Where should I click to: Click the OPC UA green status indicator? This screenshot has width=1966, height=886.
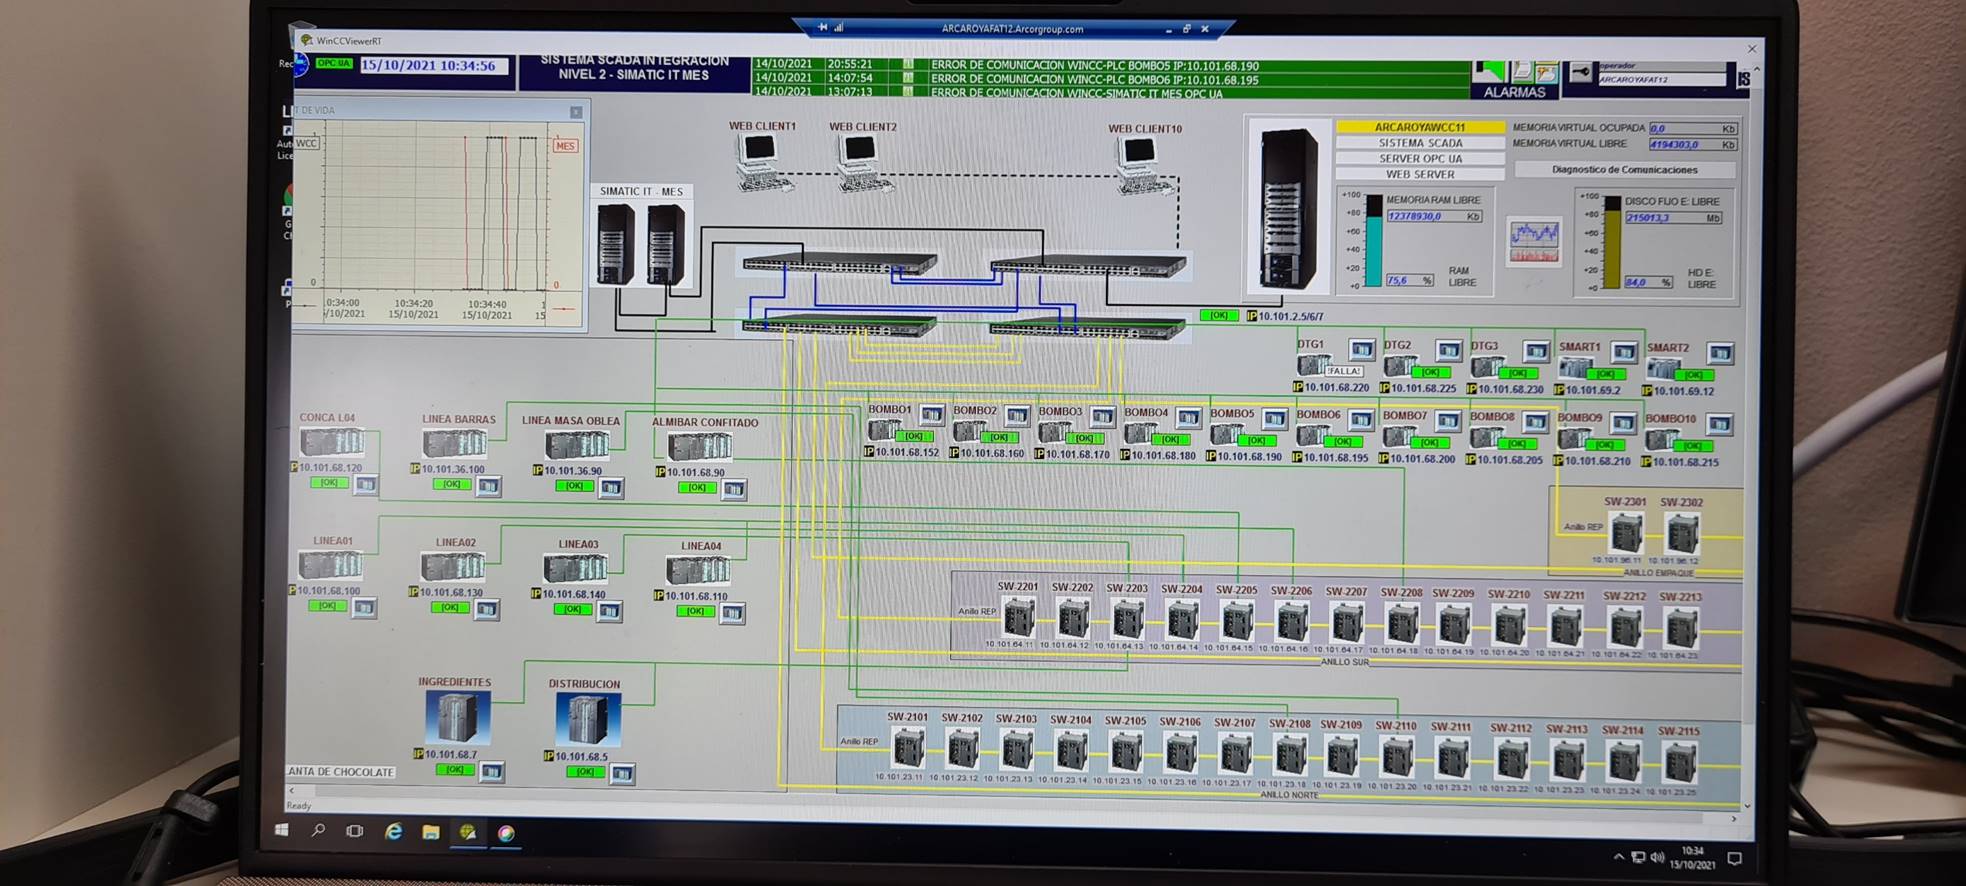[334, 63]
